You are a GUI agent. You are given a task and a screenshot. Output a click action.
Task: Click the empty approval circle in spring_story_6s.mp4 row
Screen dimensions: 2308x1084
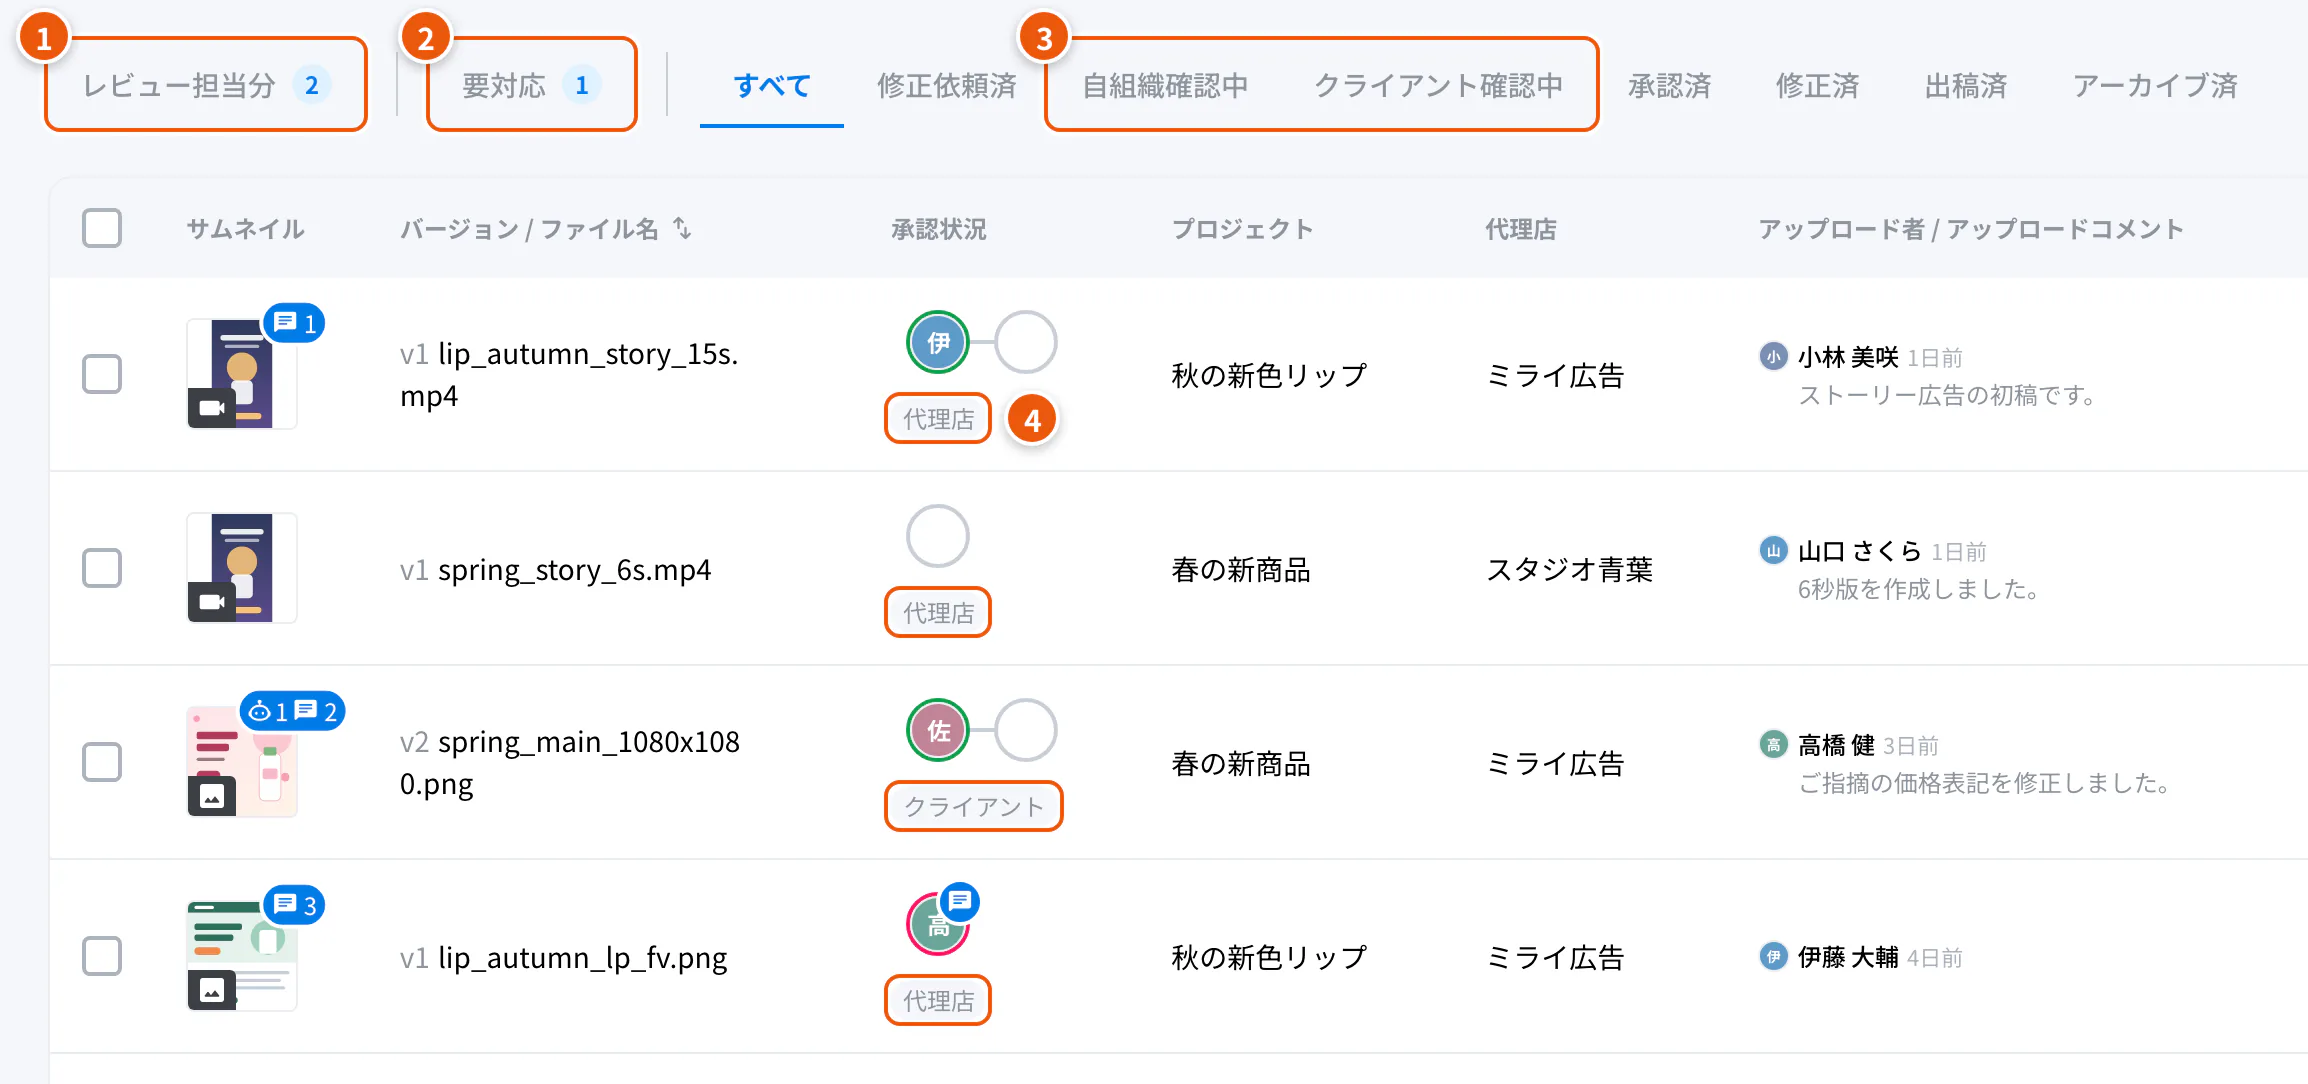(937, 536)
